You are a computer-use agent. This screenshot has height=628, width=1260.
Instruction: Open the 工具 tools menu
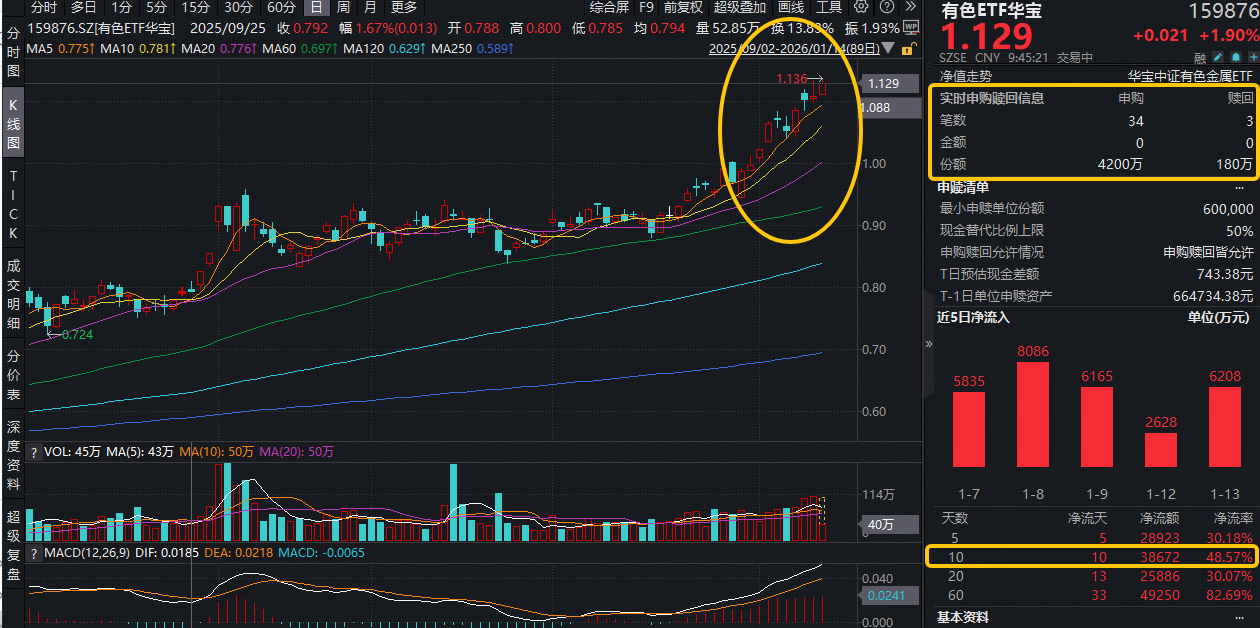tap(829, 7)
